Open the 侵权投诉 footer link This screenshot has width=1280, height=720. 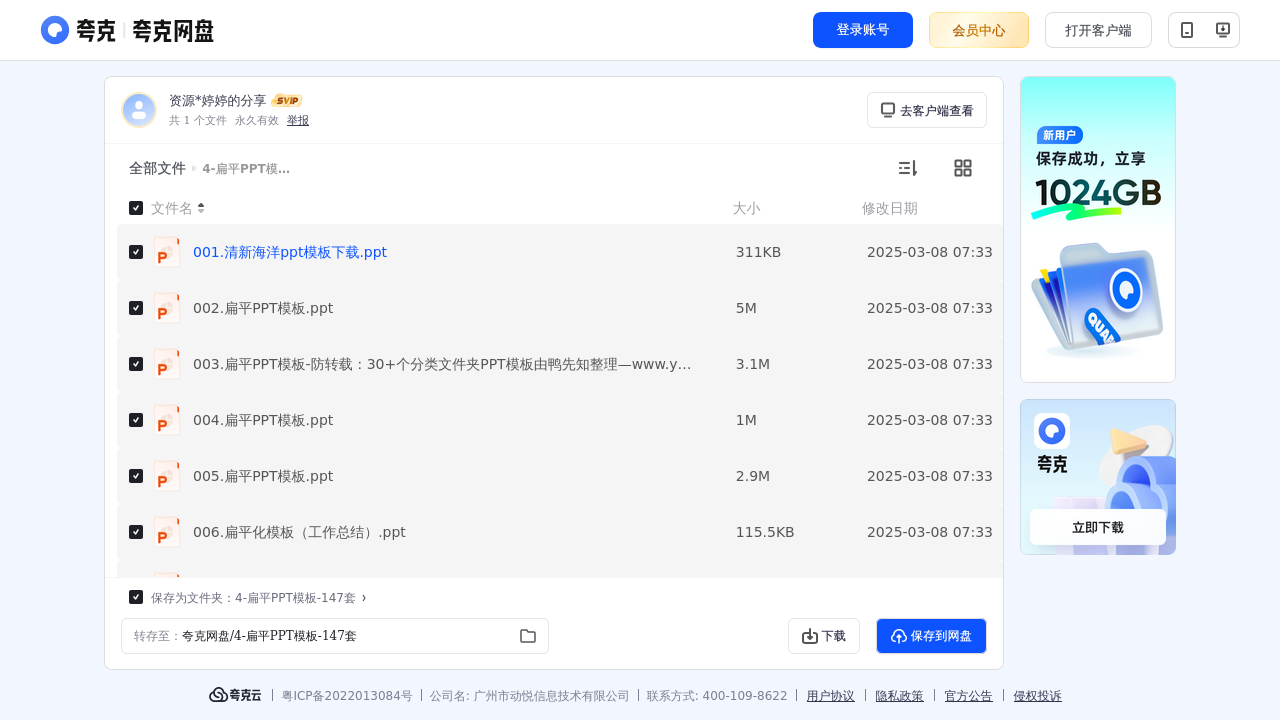click(x=1038, y=696)
